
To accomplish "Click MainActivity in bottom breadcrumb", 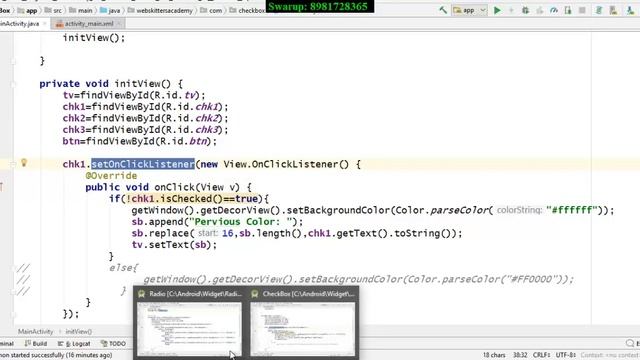I will (36, 331).
